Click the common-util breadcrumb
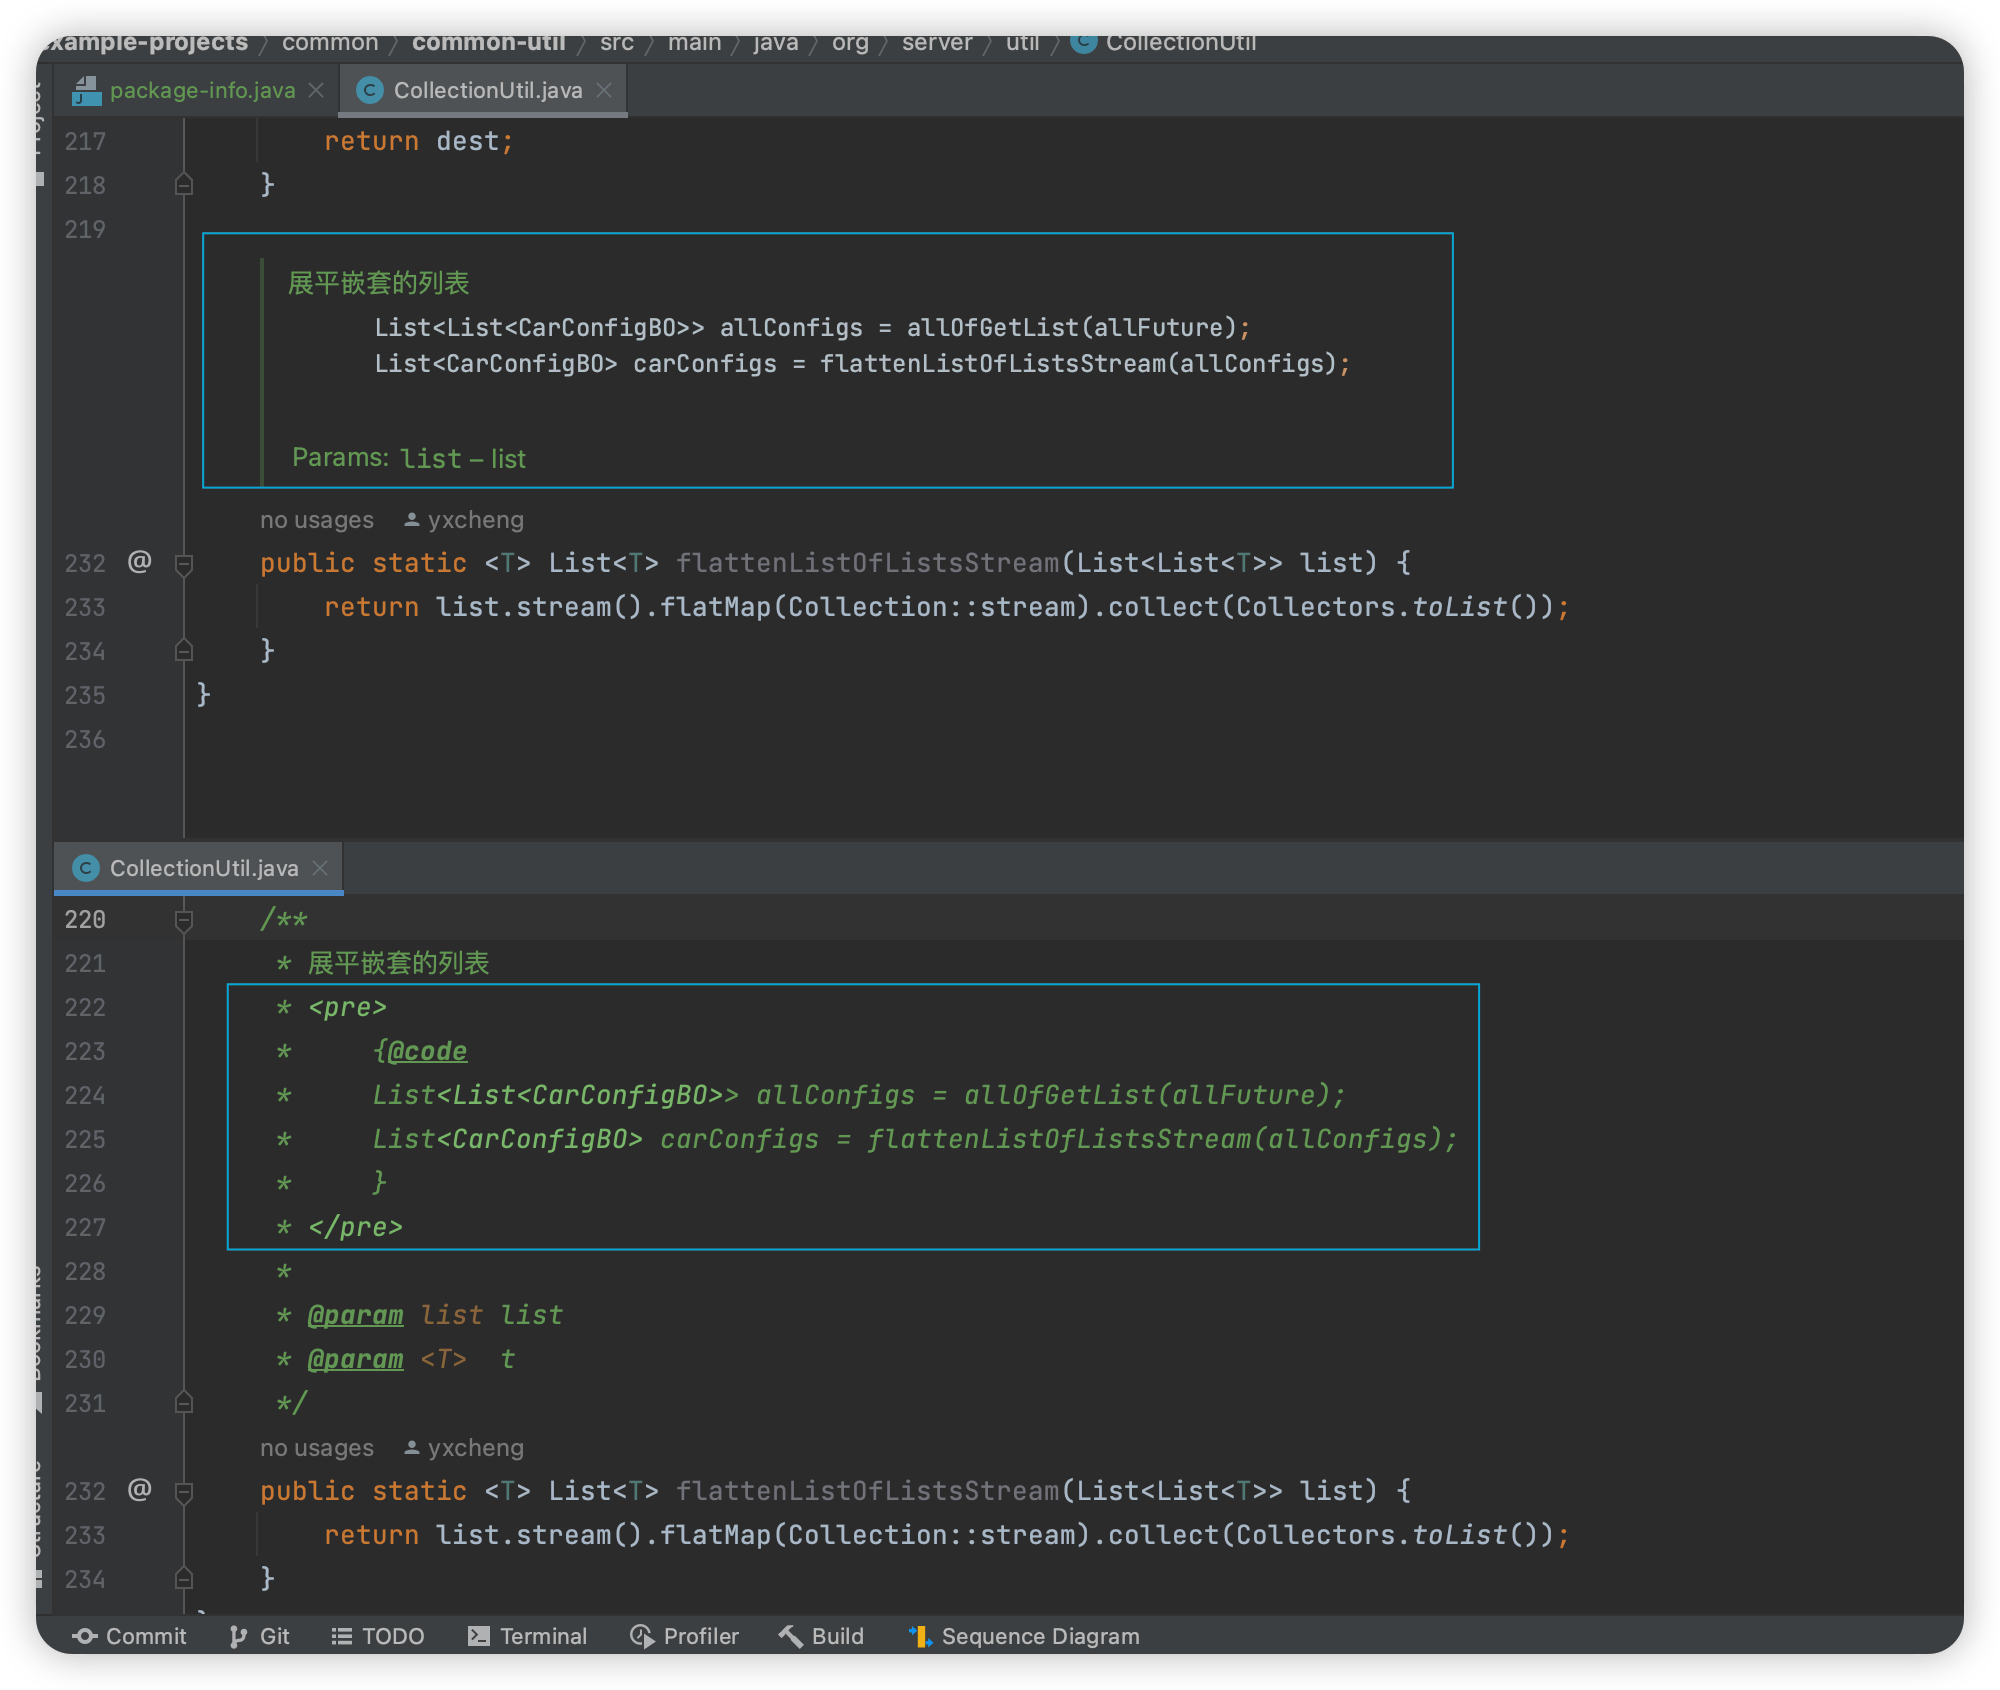 488,43
